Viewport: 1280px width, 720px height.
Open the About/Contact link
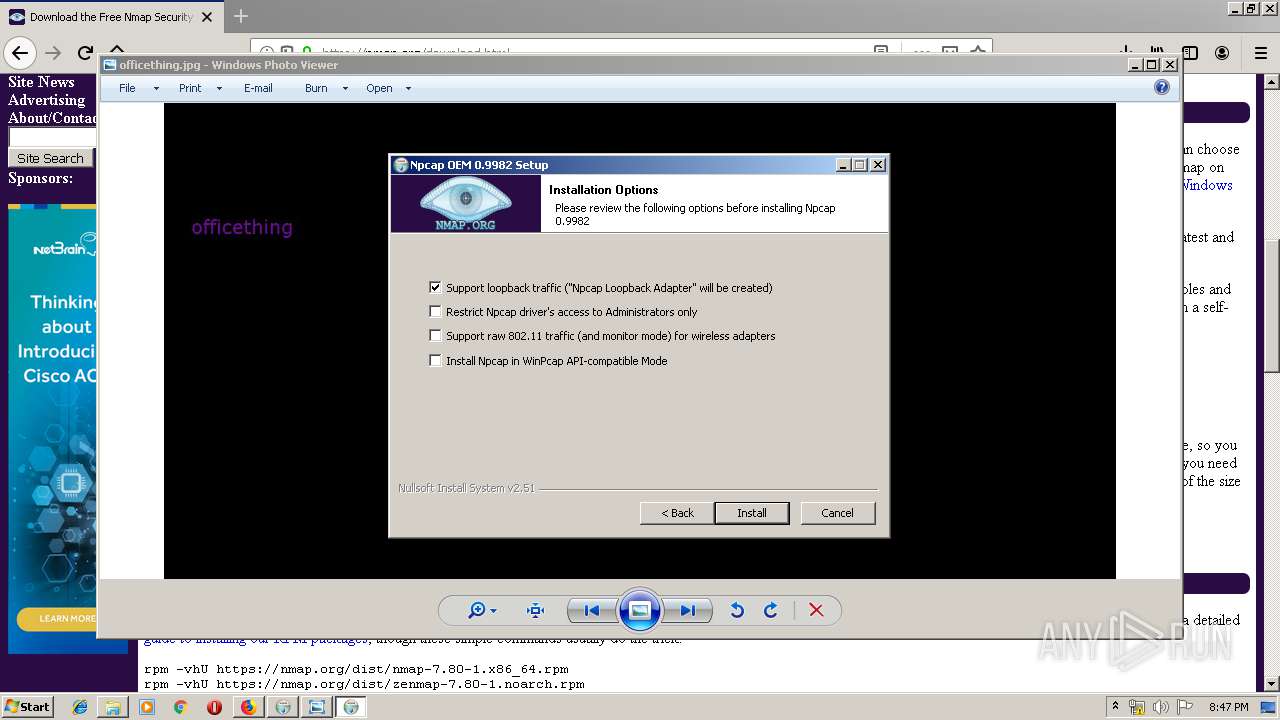click(x=52, y=118)
